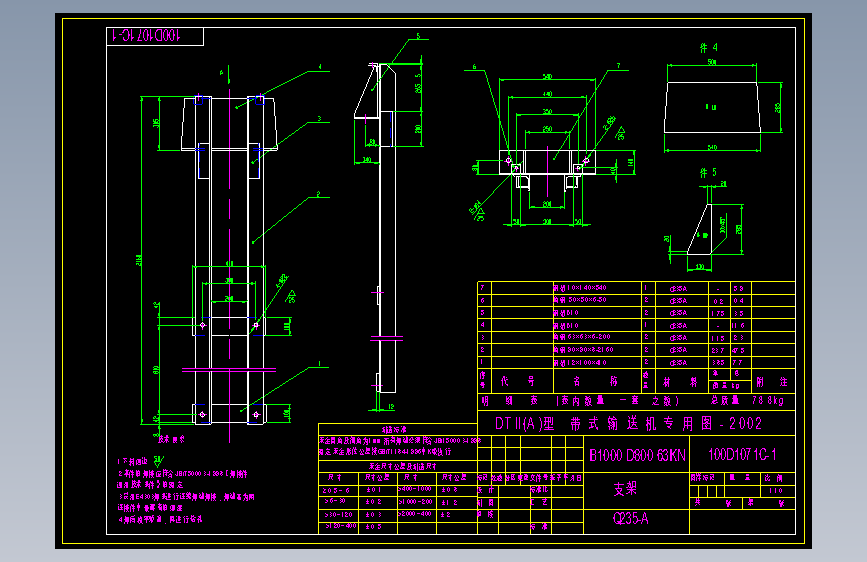The width and height of the screenshot is (867, 562).
Task: Select the part name '支架'
Action: click(x=625, y=488)
